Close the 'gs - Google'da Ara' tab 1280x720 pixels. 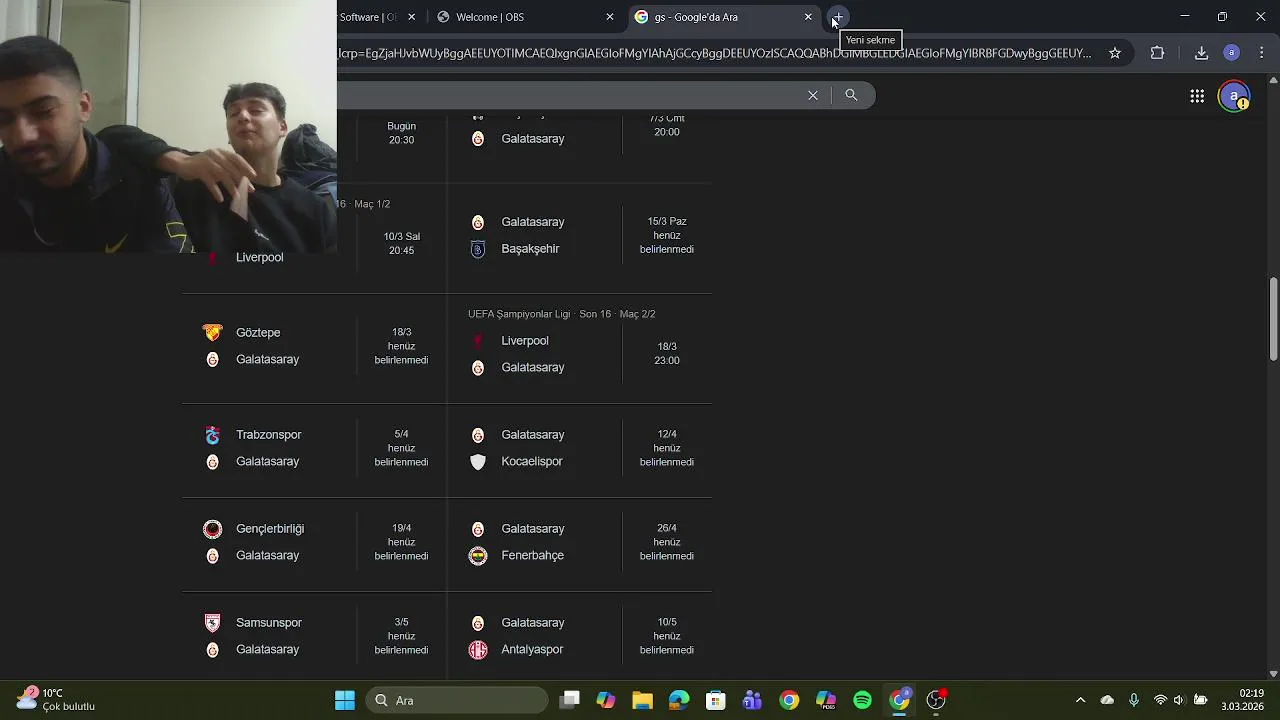808,17
